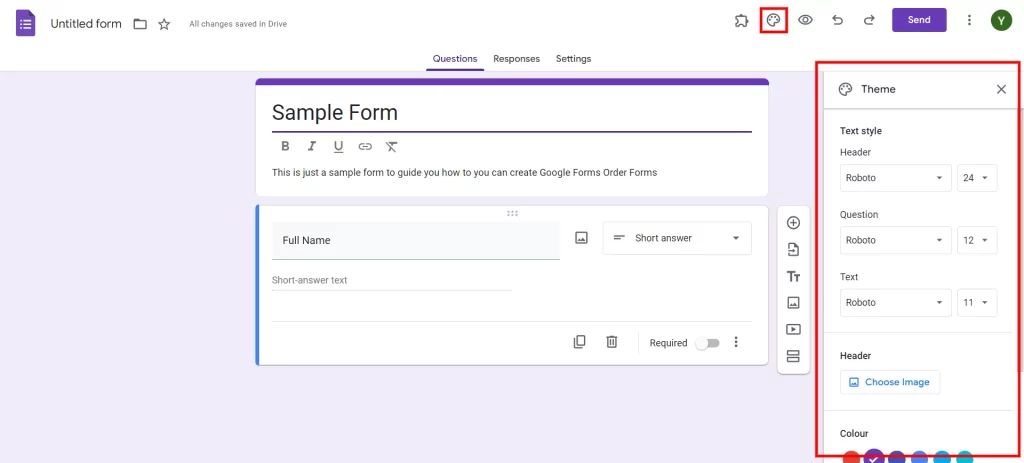Click the 'Text style' label

[861, 131]
